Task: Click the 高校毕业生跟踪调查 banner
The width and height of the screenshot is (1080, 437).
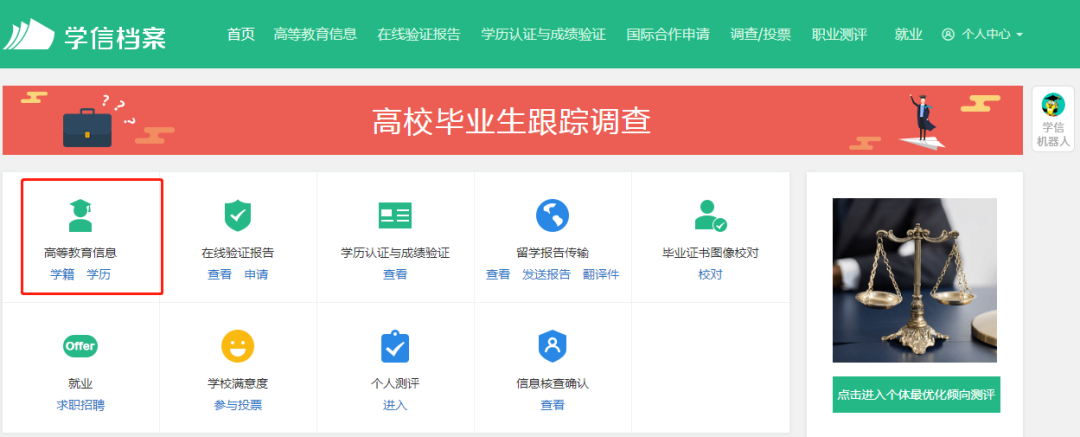Action: tap(512, 121)
